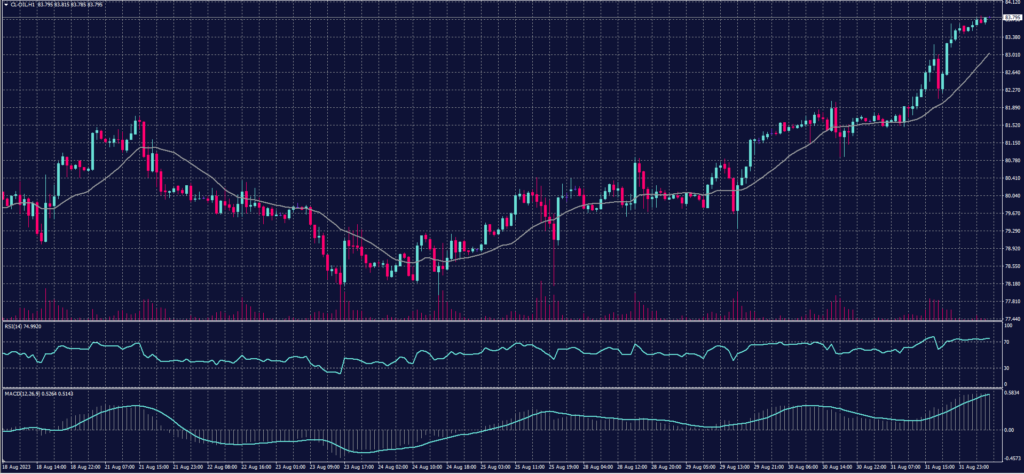The width and height of the screenshot is (1024, 474).
Task: Select the moving average line's right end
Action: point(989,53)
